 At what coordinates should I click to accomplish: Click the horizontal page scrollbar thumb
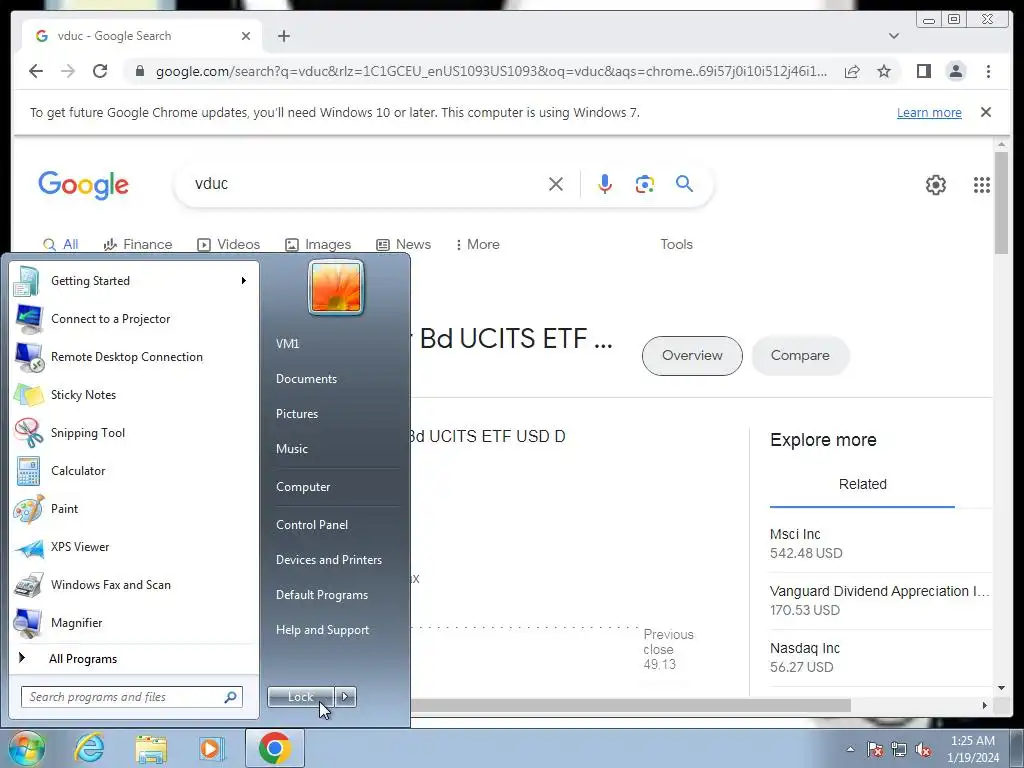pos(630,705)
